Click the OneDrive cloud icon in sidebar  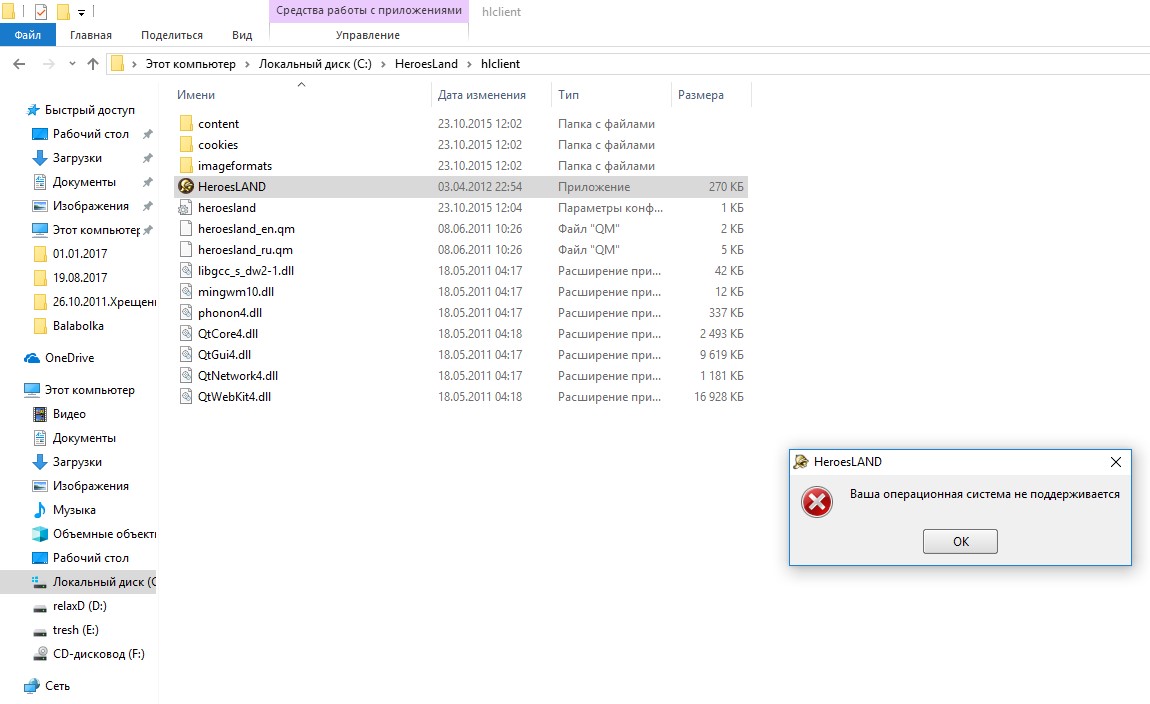tap(31, 358)
